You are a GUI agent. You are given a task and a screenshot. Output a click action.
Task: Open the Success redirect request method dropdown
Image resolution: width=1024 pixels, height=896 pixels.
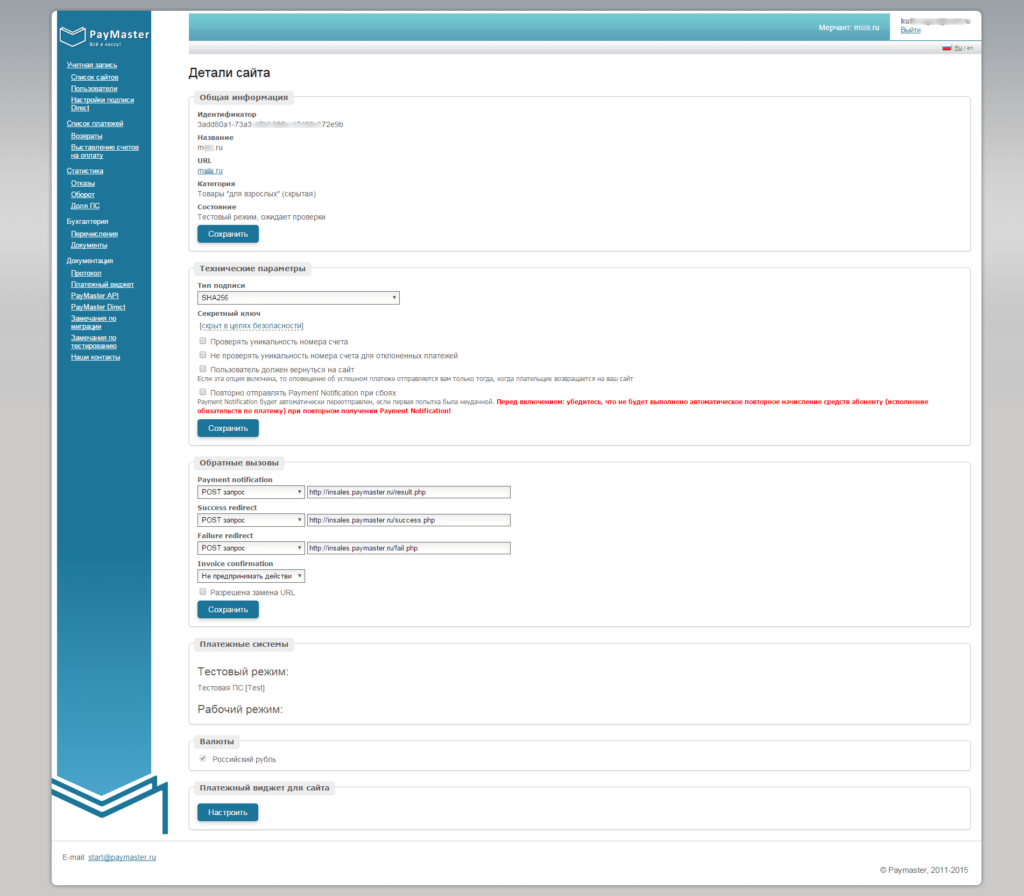[251, 520]
